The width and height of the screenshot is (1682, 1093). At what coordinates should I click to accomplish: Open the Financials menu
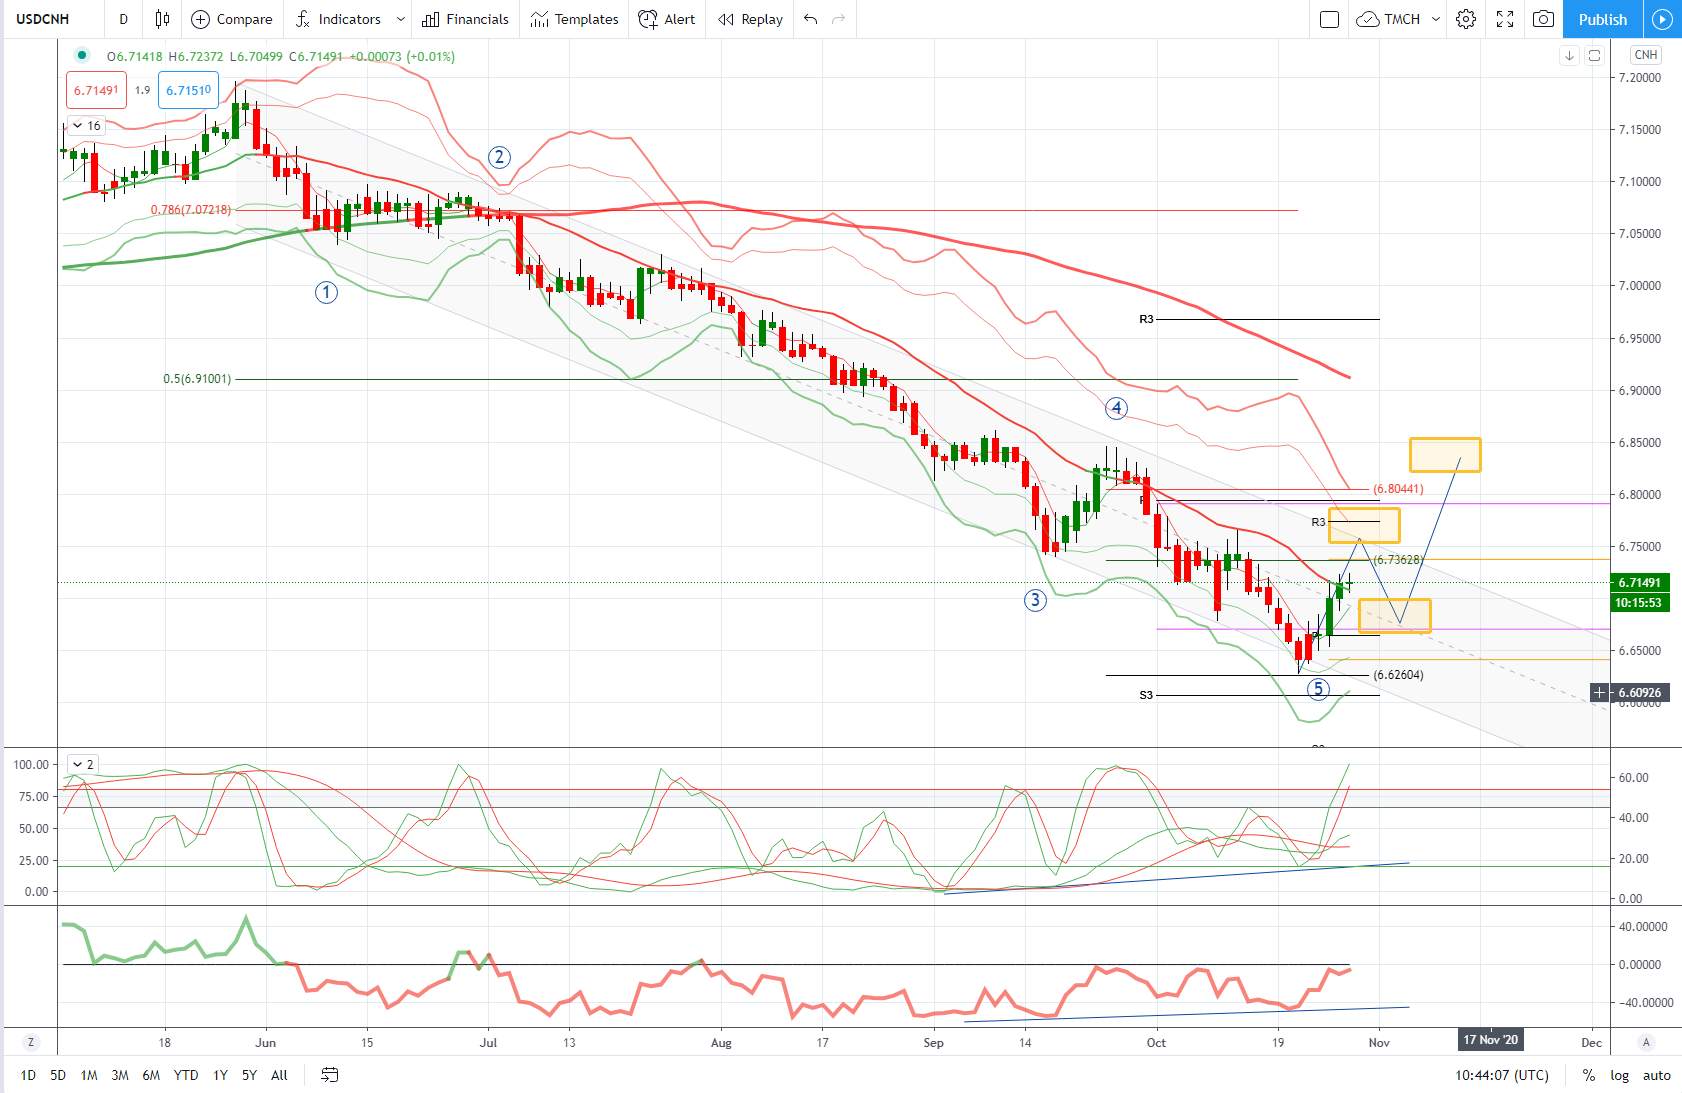(x=465, y=19)
